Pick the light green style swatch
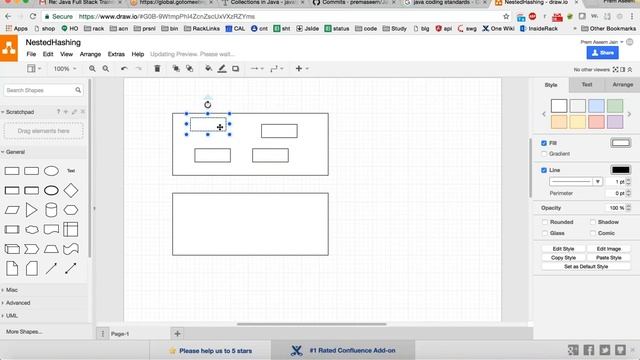640x360 pixels. point(615,106)
